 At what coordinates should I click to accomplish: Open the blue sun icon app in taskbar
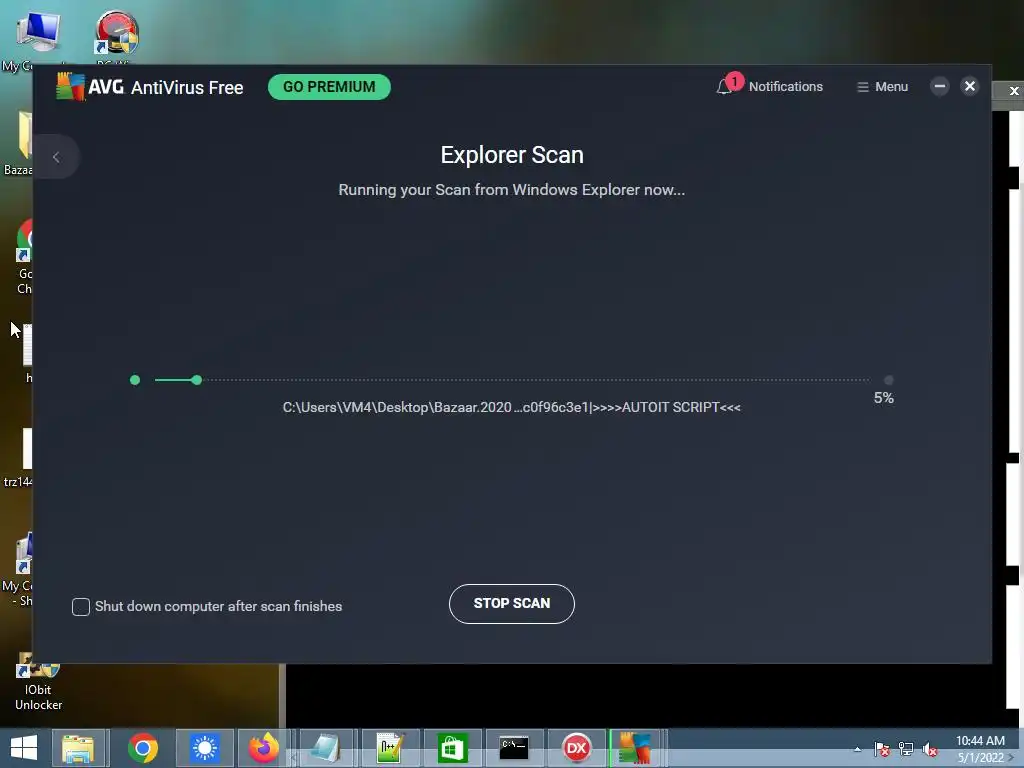coord(204,748)
